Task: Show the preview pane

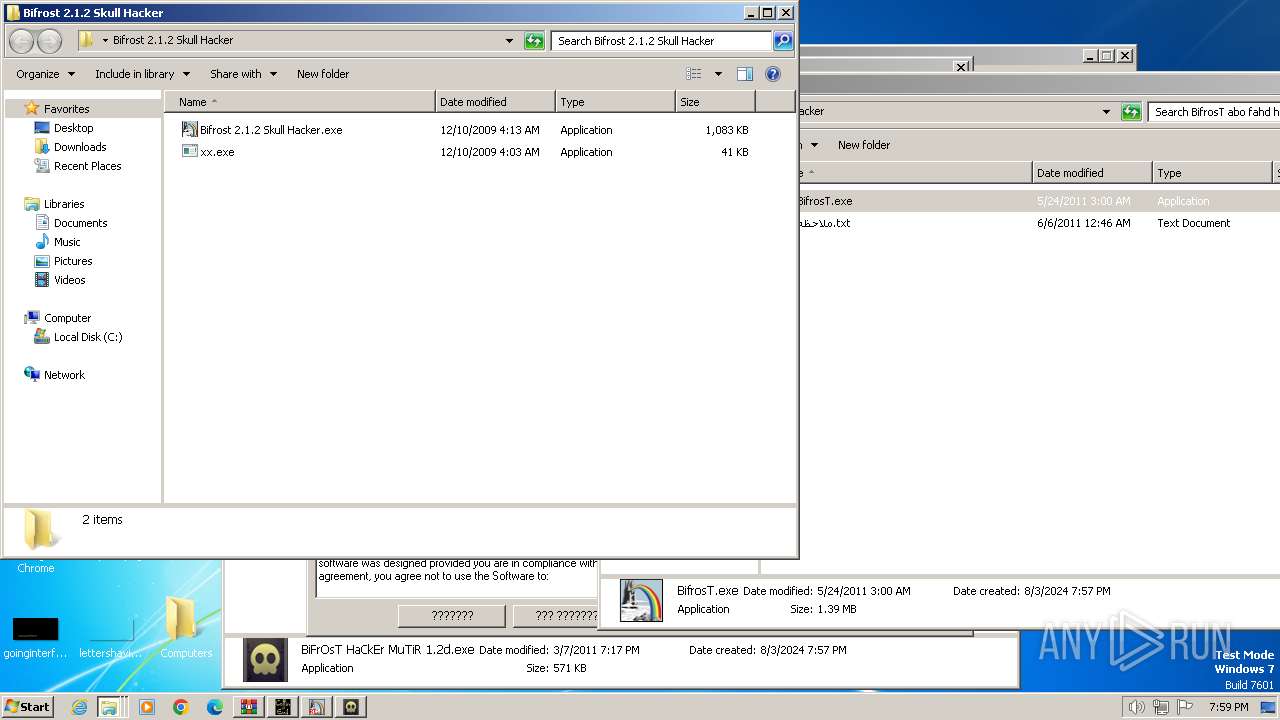Action: coord(744,74)
